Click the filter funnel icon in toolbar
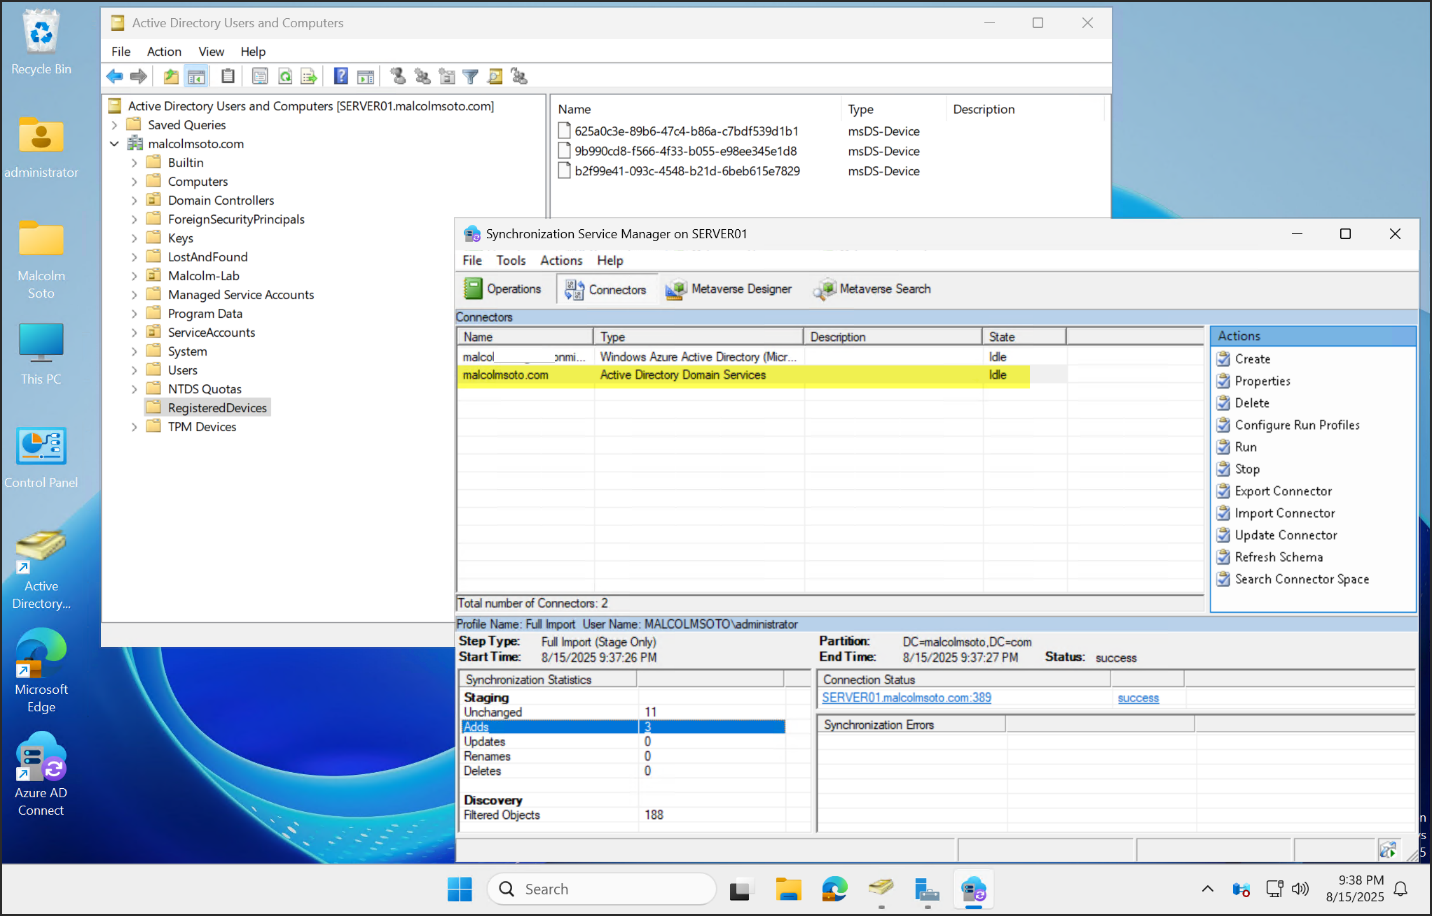 [470, 76]
